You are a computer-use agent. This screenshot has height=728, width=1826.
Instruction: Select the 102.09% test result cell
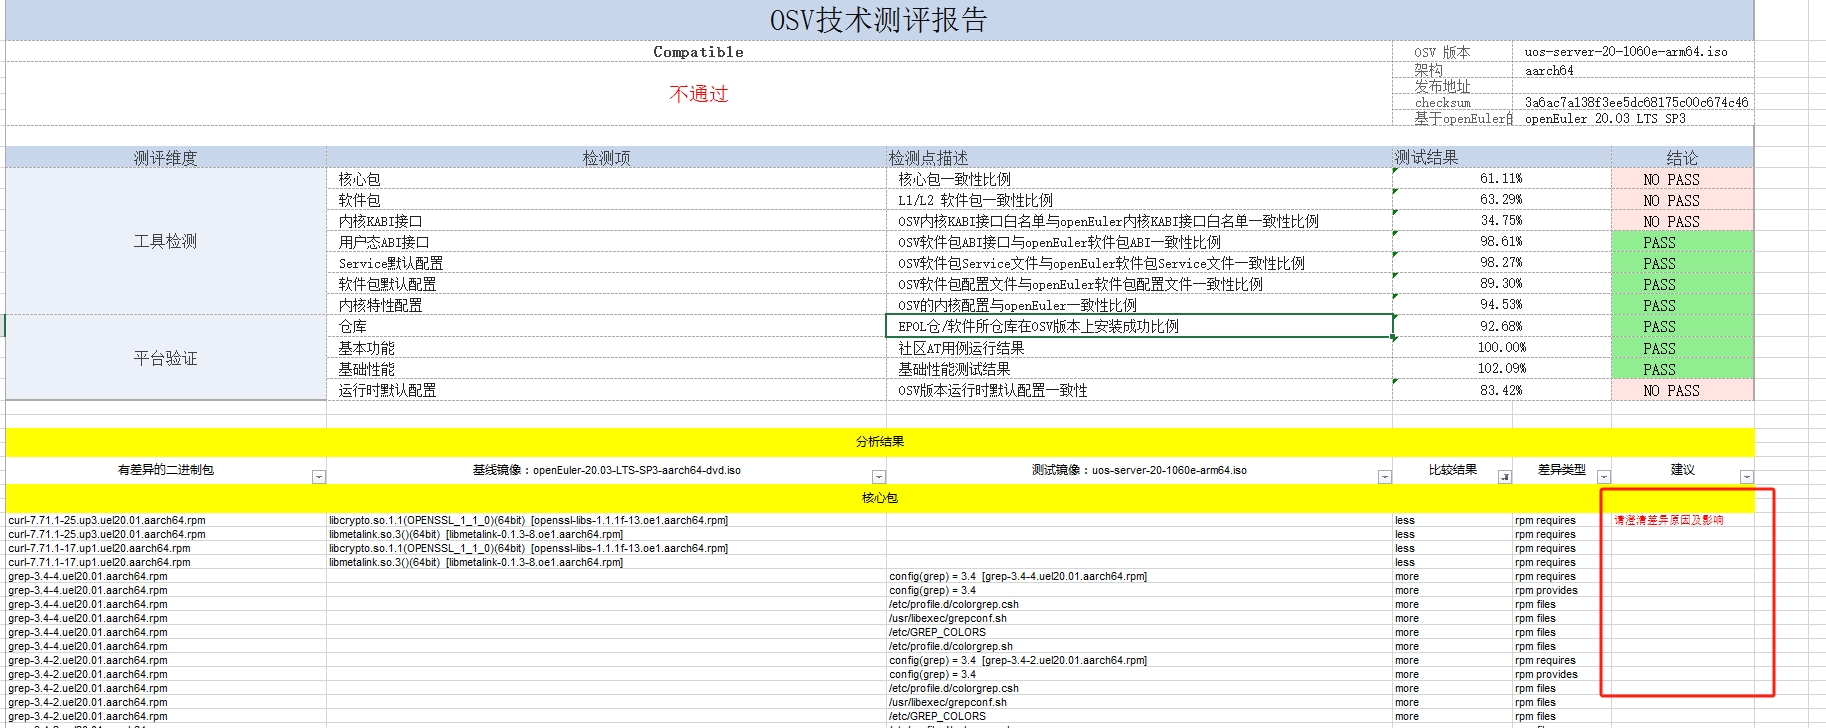(1501, 369)
